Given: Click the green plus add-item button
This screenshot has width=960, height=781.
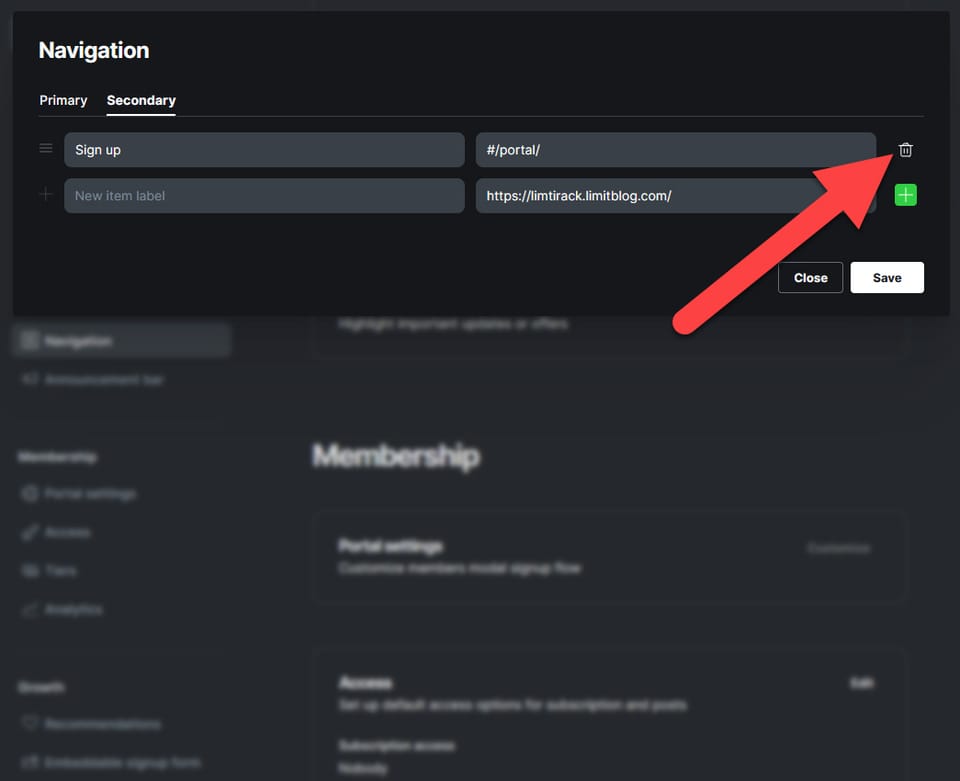Looking at the screenshot, I should 906,195.
